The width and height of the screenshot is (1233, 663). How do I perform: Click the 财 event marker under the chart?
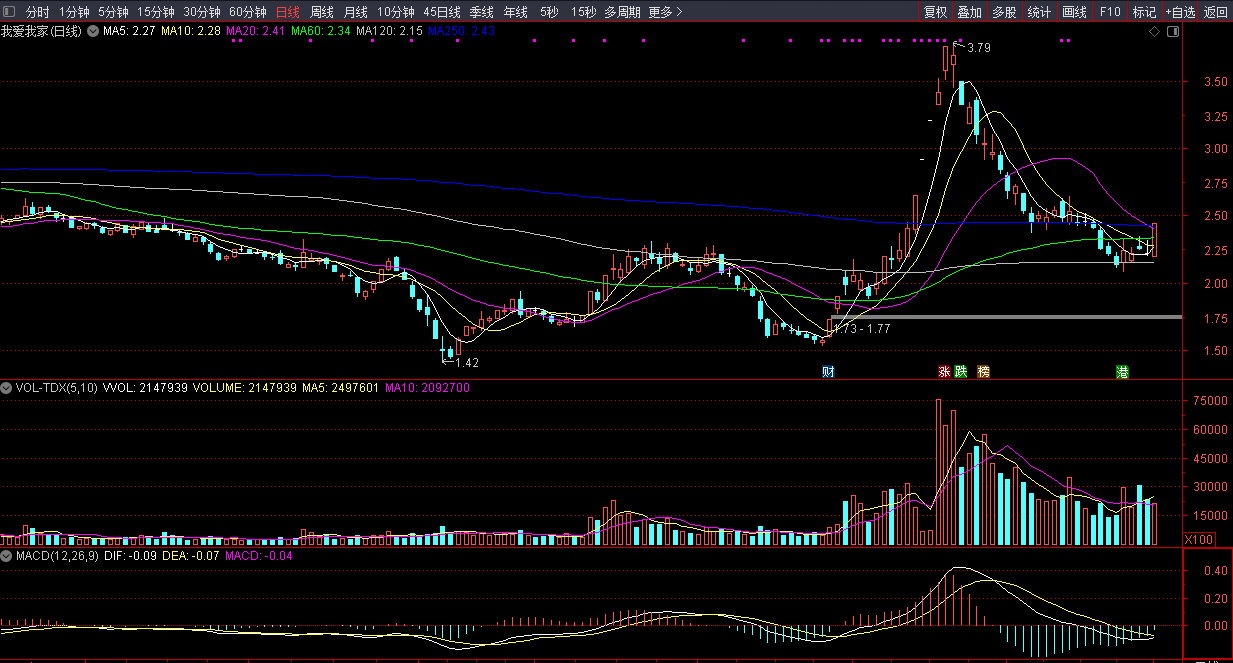pos(828,372)
